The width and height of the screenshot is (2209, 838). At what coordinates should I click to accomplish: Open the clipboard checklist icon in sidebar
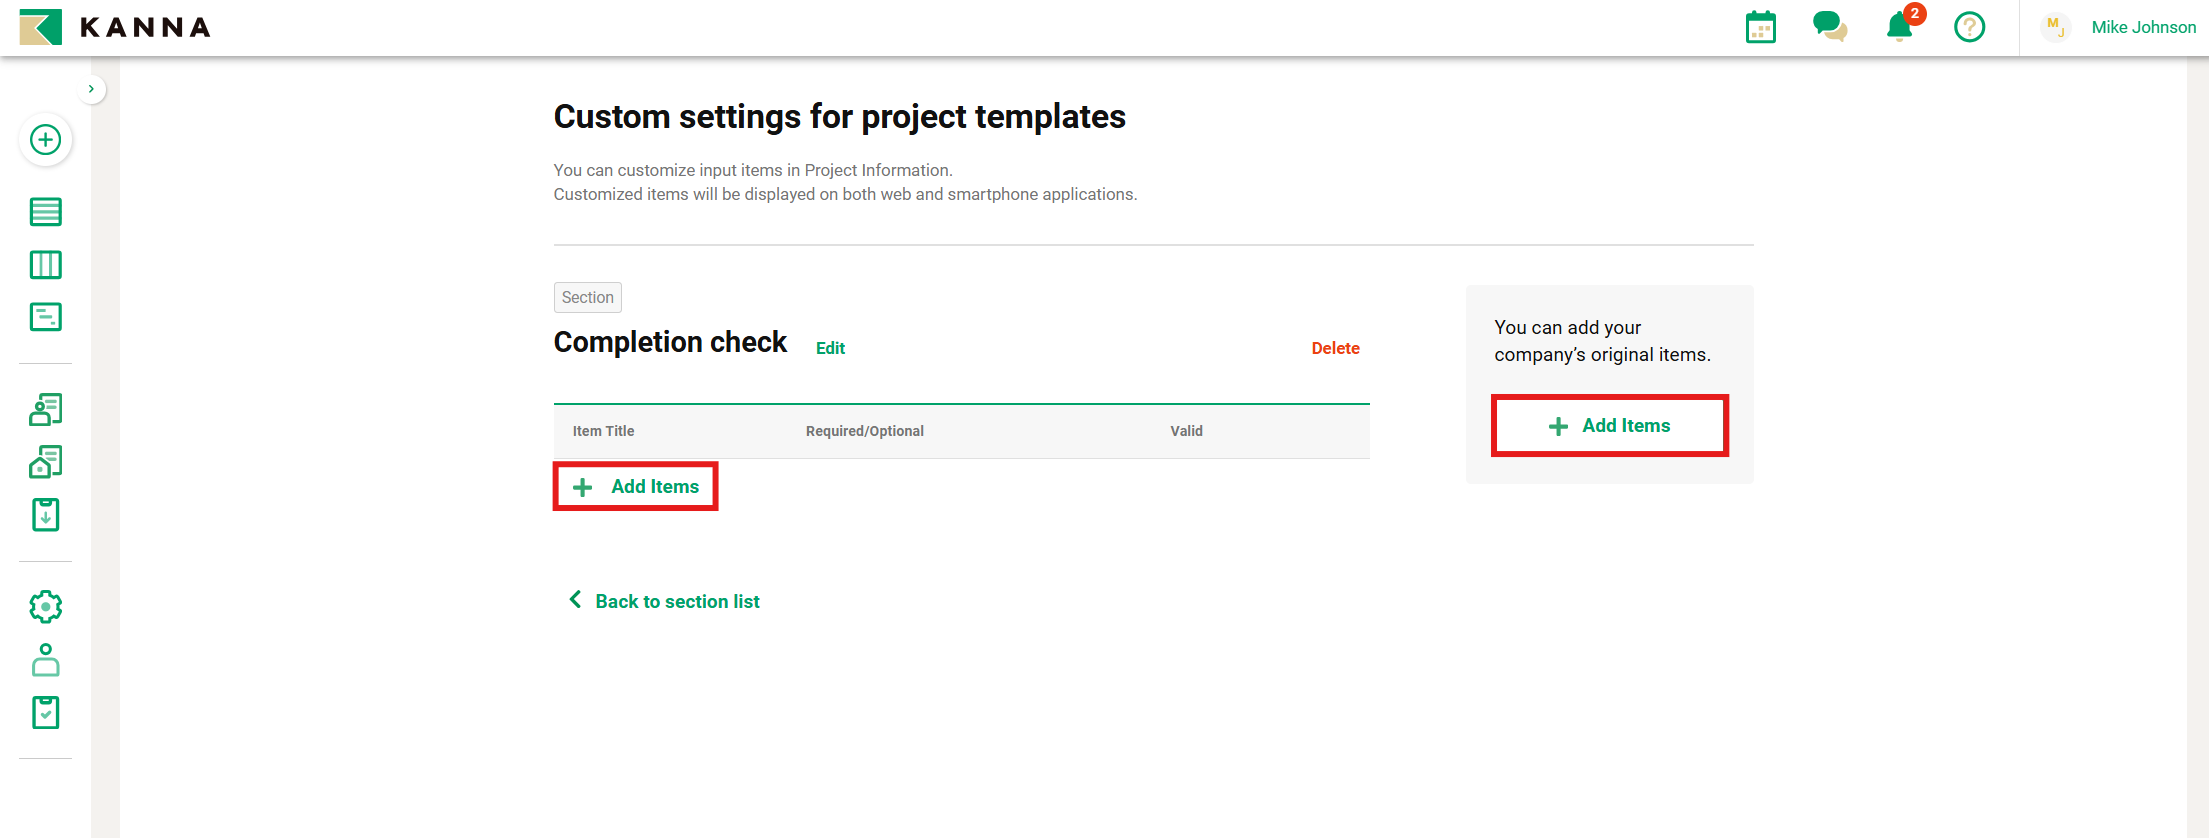pos(45,713)
